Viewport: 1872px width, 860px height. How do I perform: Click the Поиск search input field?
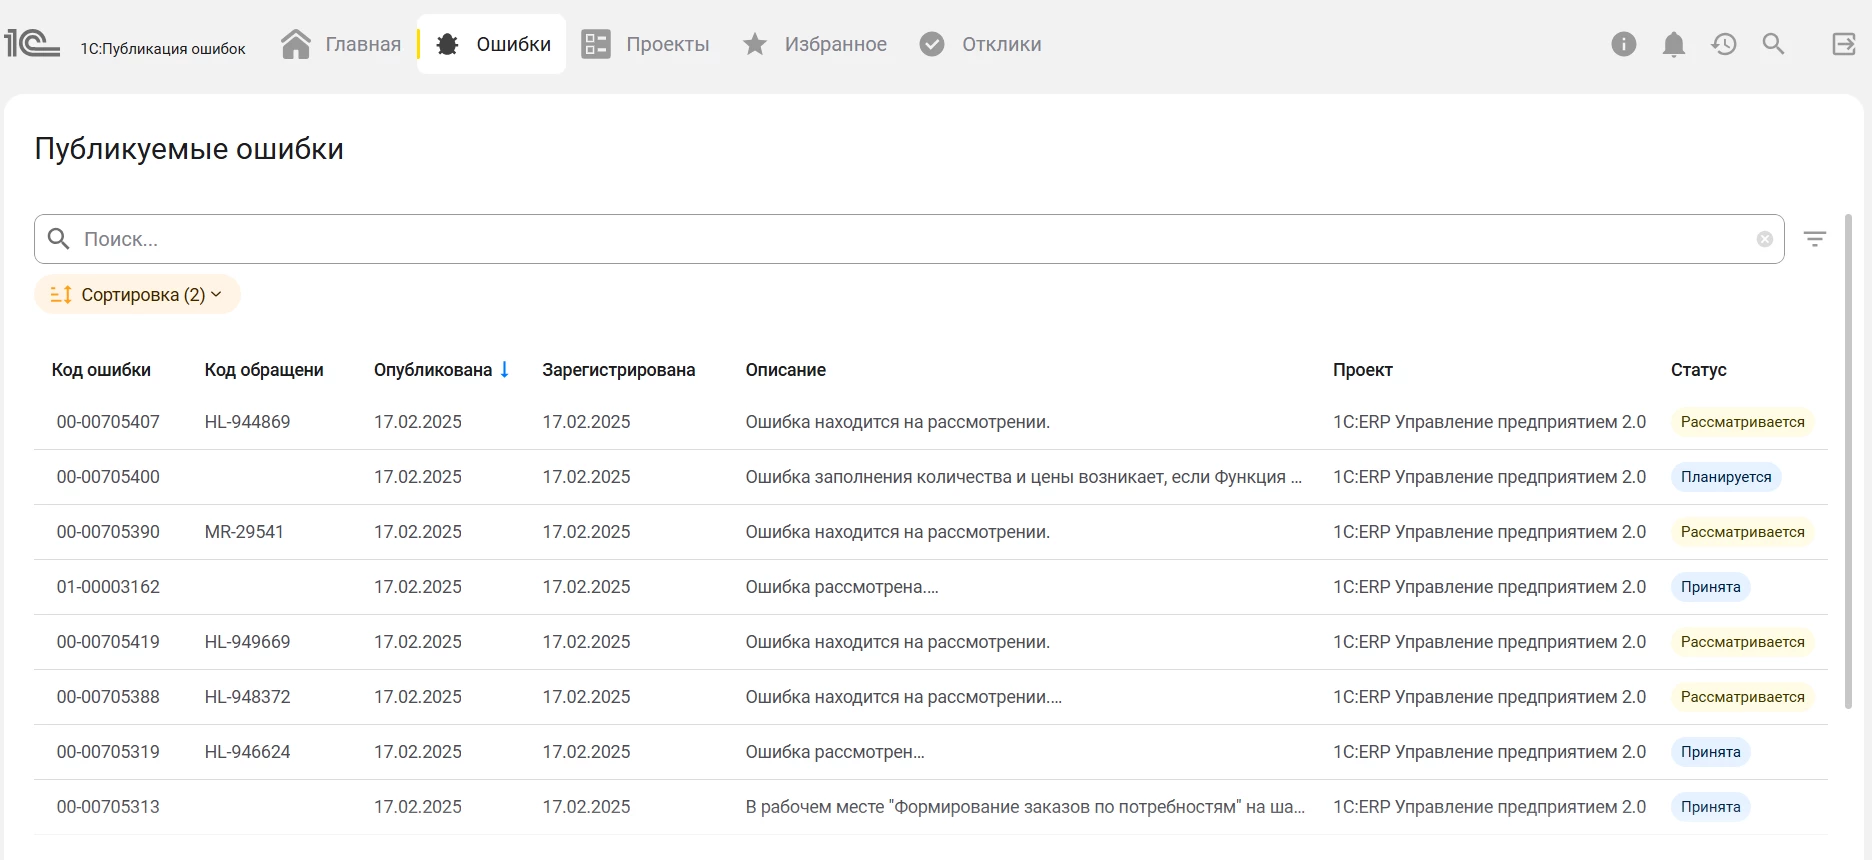point(900,239)
